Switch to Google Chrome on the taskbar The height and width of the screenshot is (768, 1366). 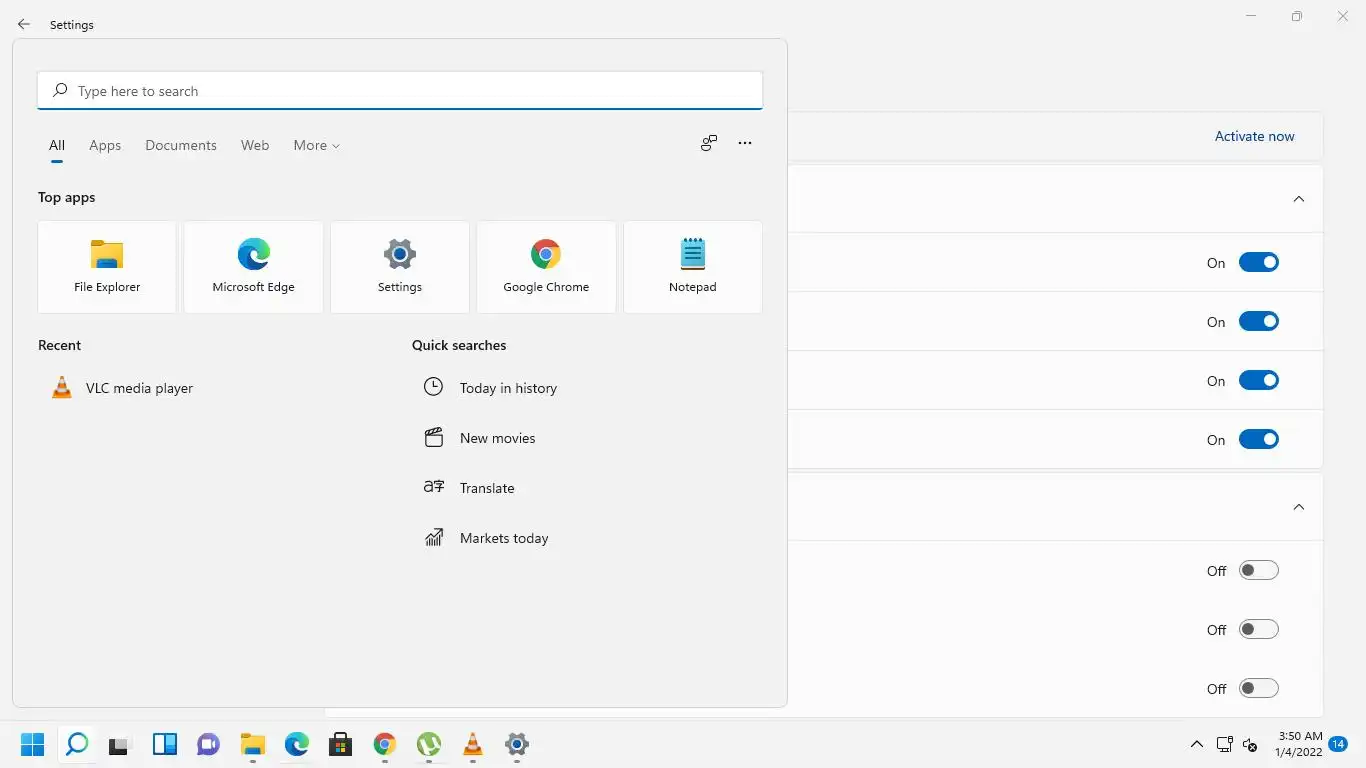point(385,744)
